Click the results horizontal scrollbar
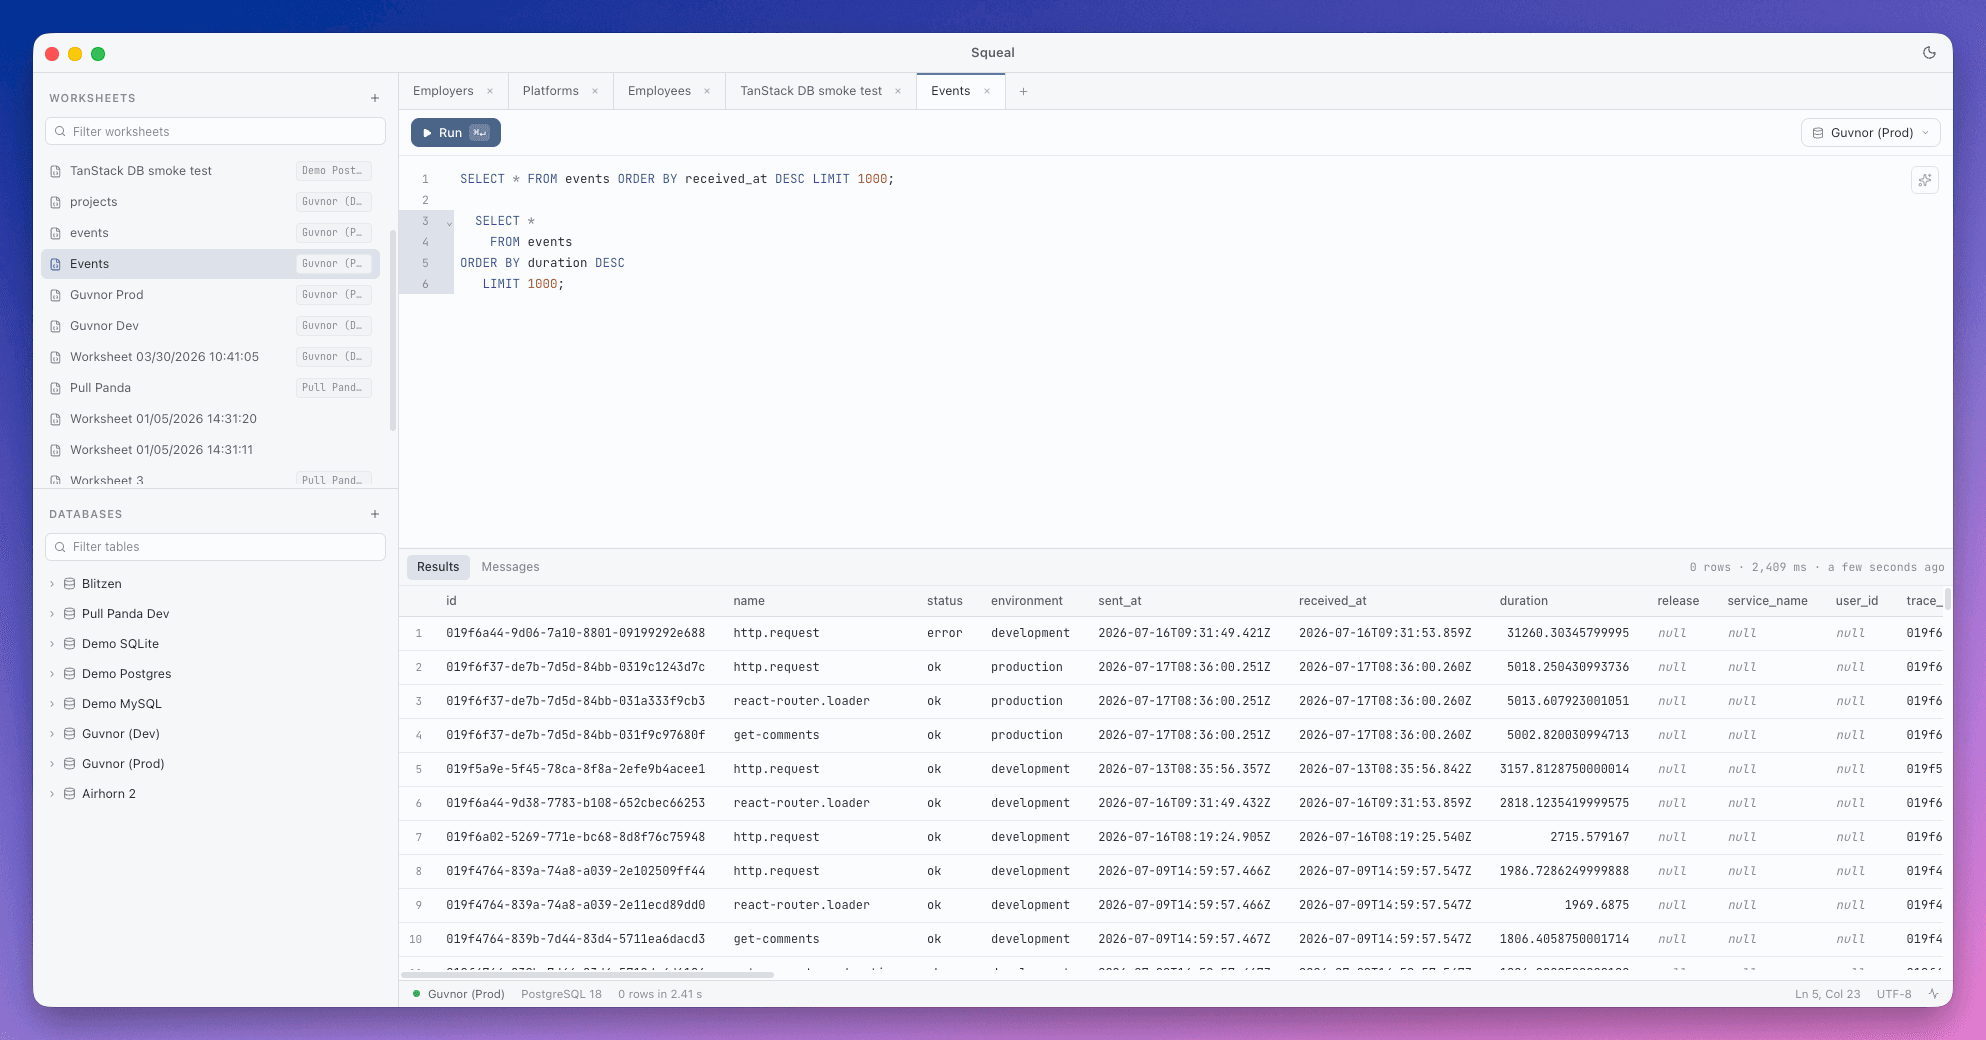The width and height of the screenshot is (1986, 1040). [x=588, y=975]
